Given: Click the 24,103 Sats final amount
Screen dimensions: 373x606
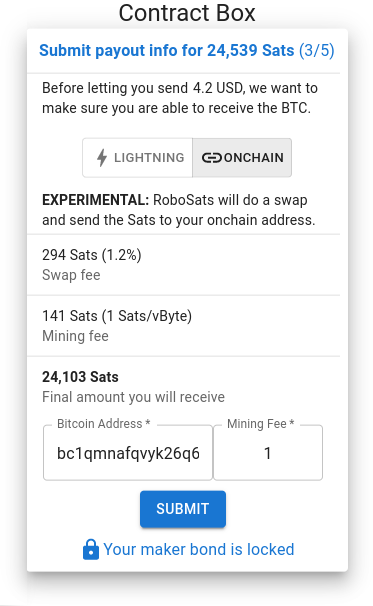Looking at the screenshot, I should coord(80,377).
